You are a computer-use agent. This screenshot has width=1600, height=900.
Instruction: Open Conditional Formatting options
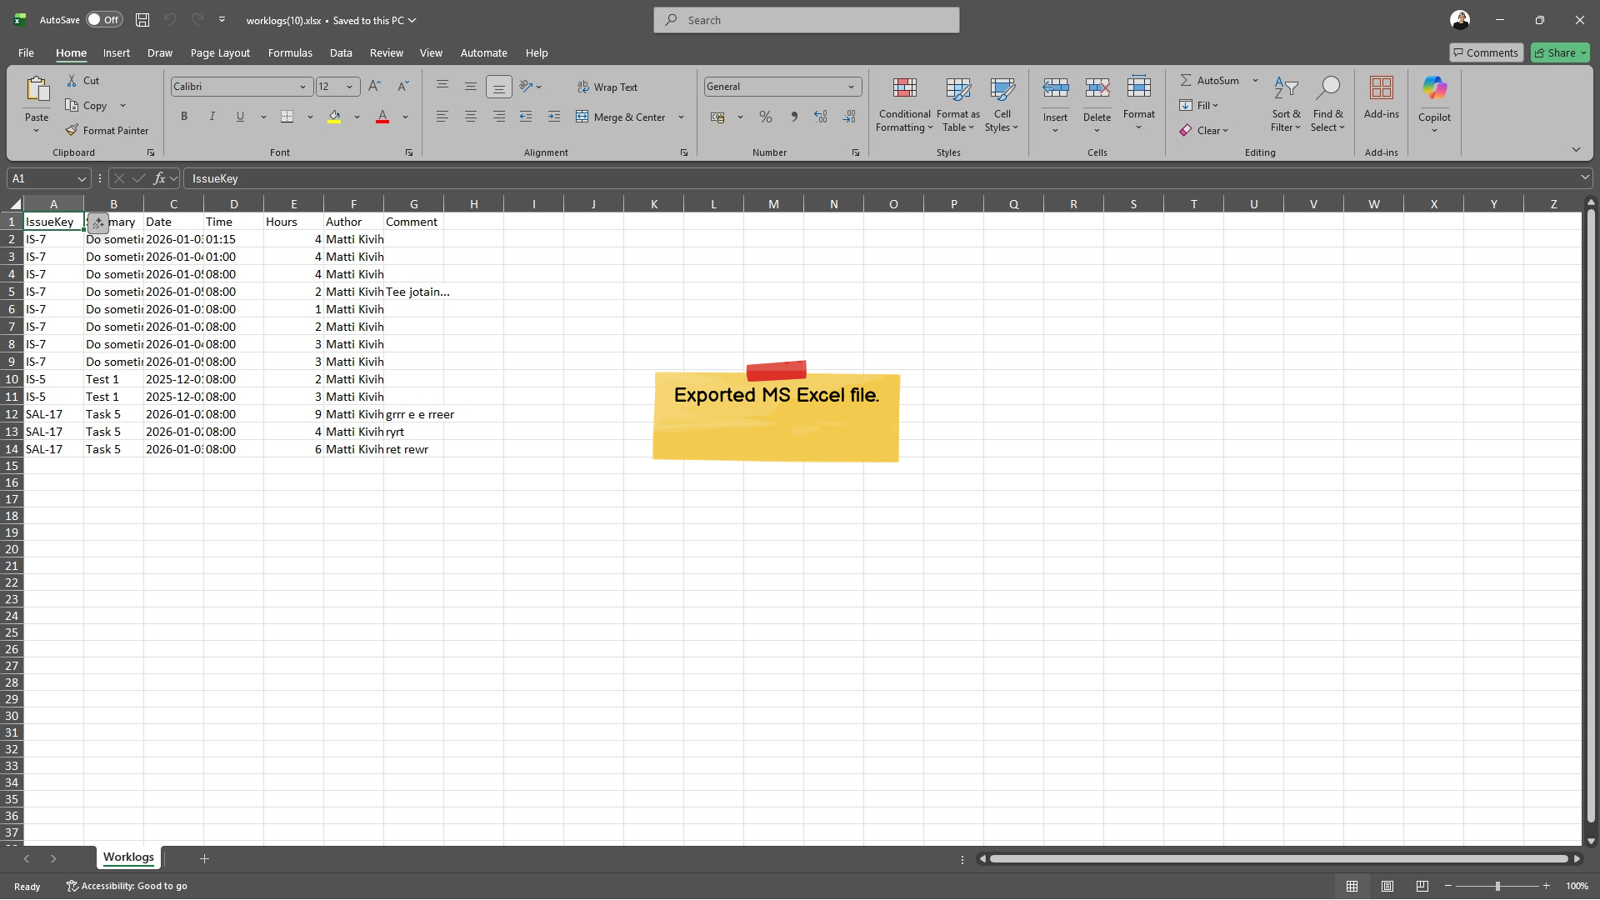pyautogui.click(x=904, y=105)
